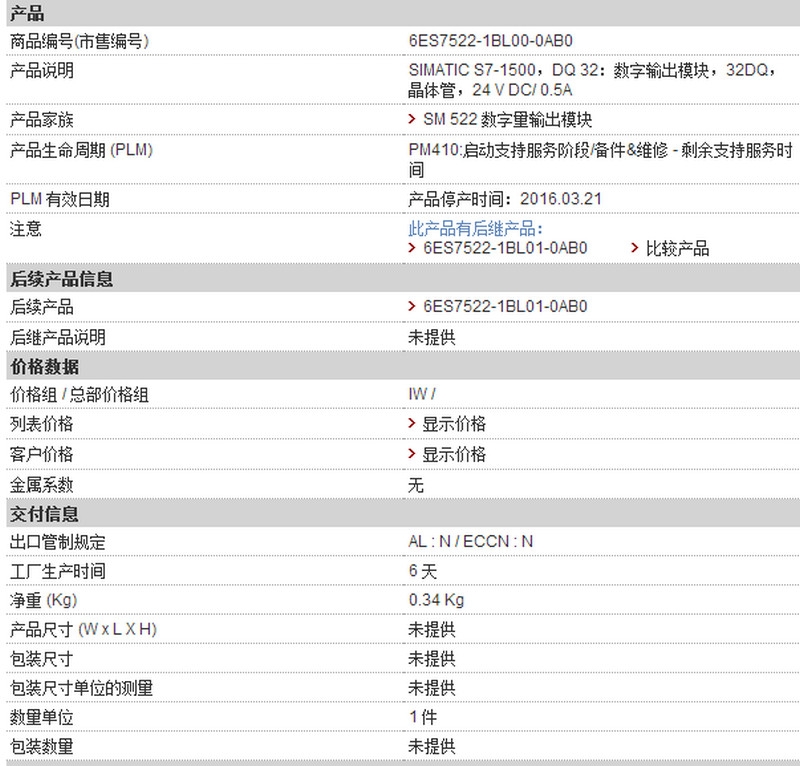Click the 无 value for 金属系数
The height and width of the screenshot is (766, 800).
416,485
